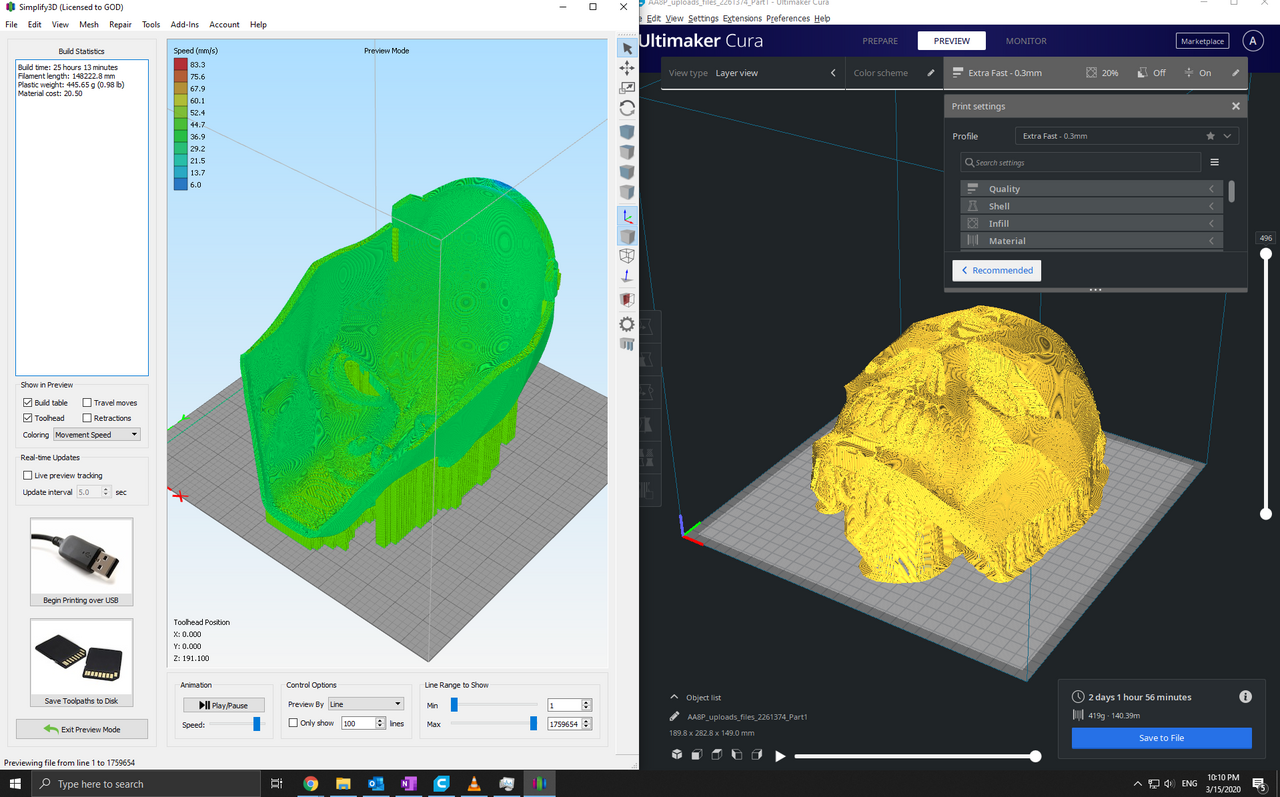Close the Print settings panel
Viewport: 1280px width, 797px height.
click(1236, 106)
